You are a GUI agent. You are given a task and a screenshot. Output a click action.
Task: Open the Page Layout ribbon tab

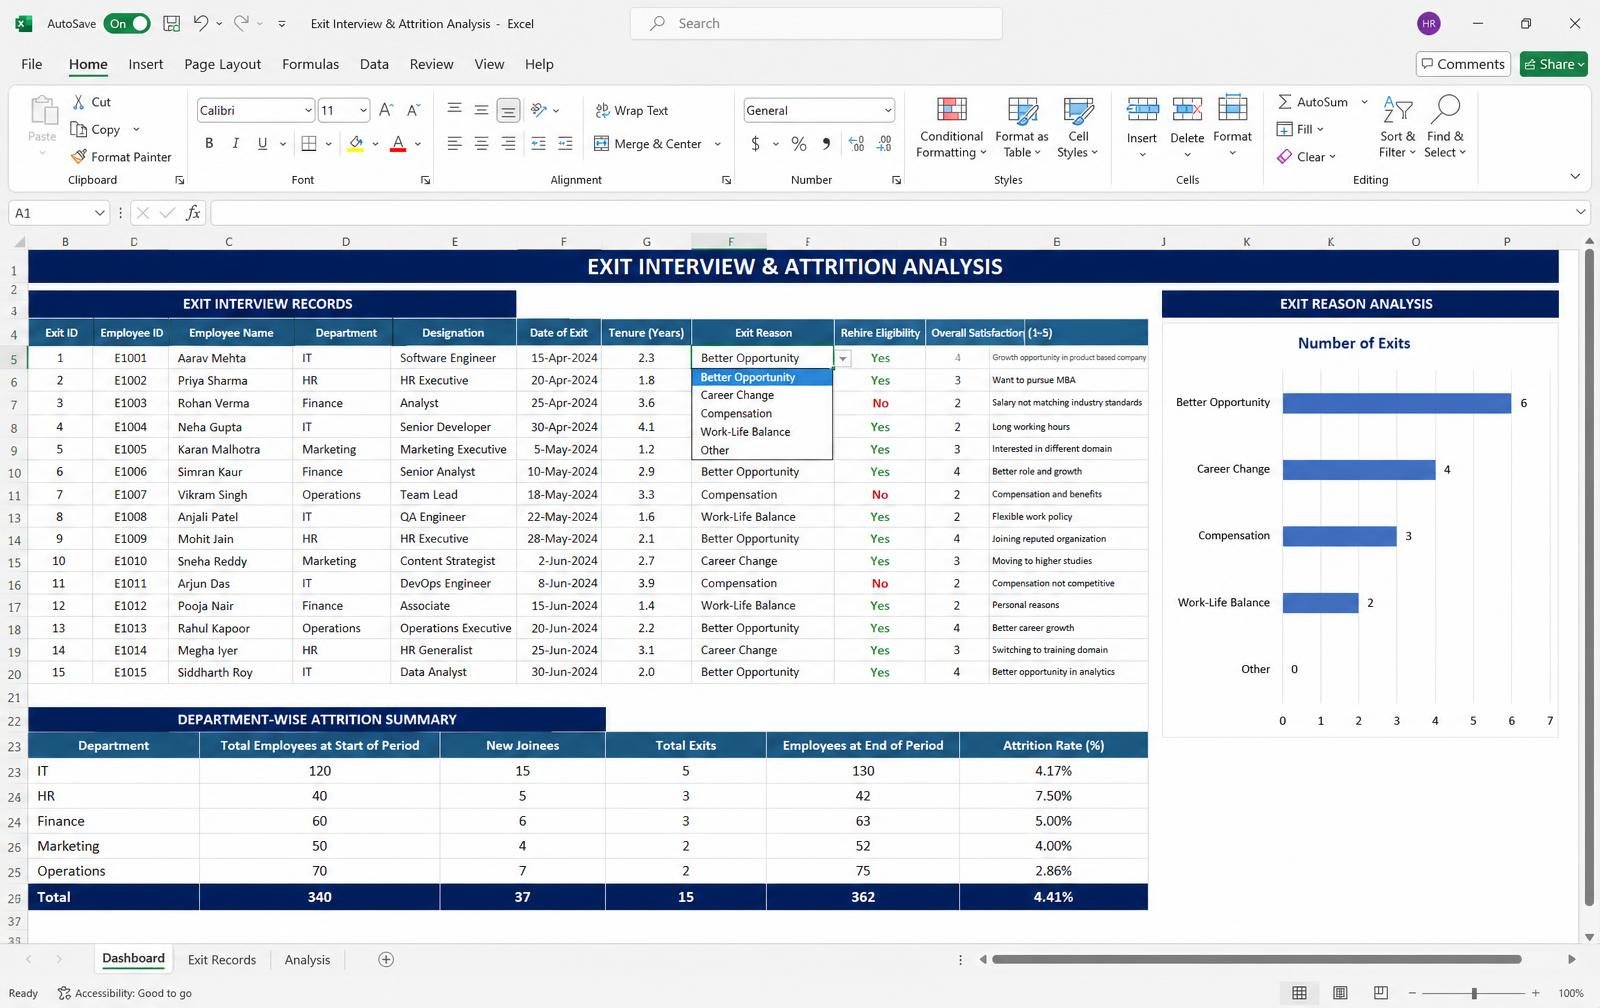click(x=222, y=64)
